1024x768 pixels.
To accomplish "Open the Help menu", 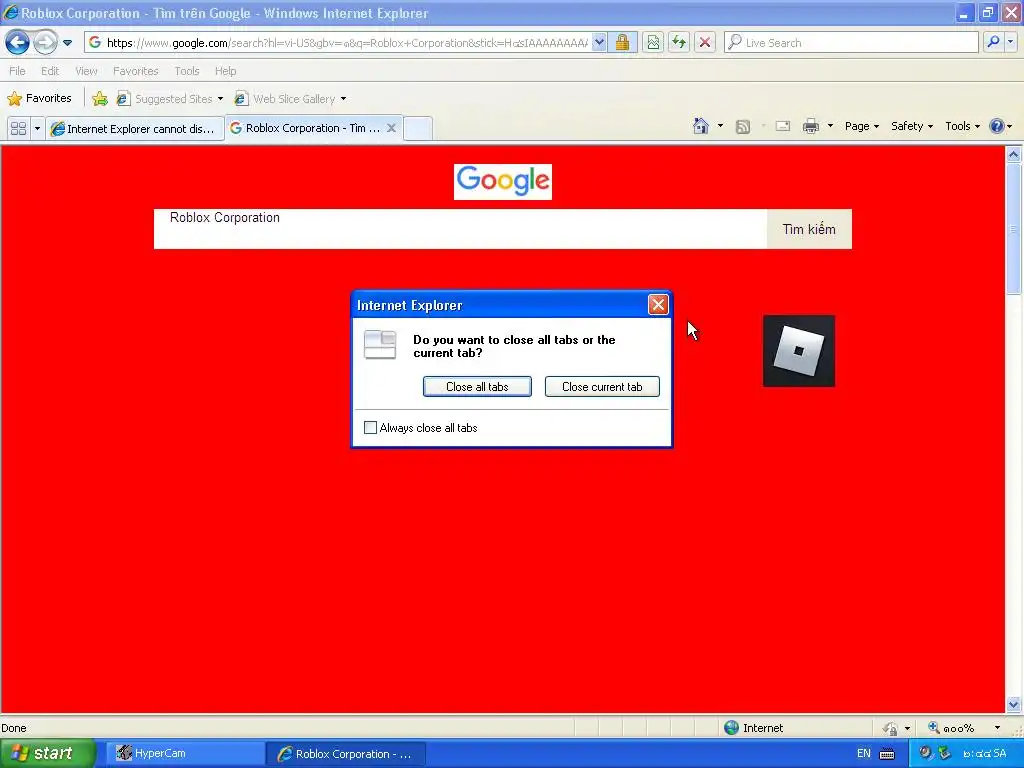I will point(225,71).
